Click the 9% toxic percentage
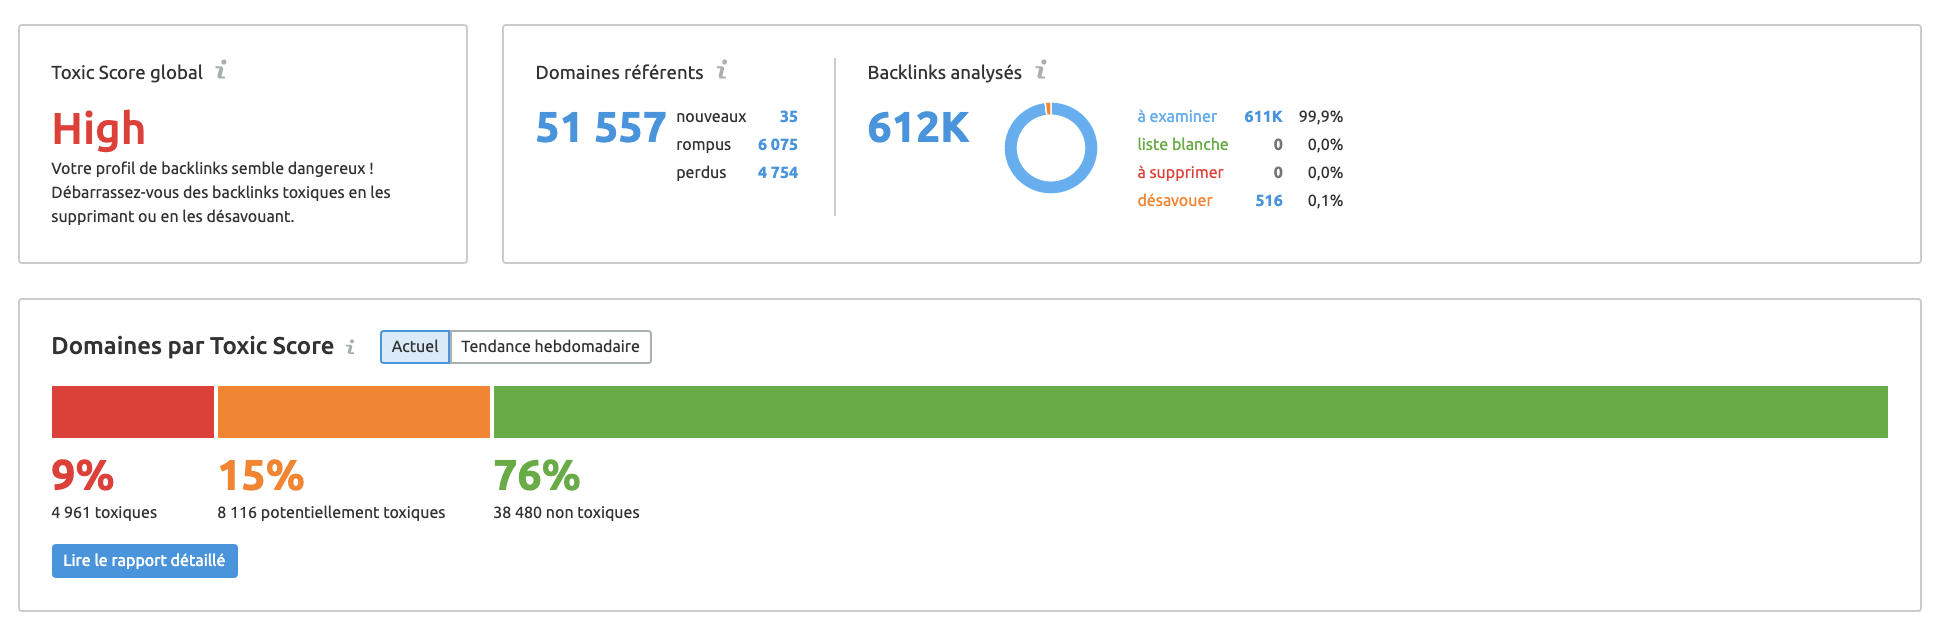1938x632 pixels. [x=83, y=476]
